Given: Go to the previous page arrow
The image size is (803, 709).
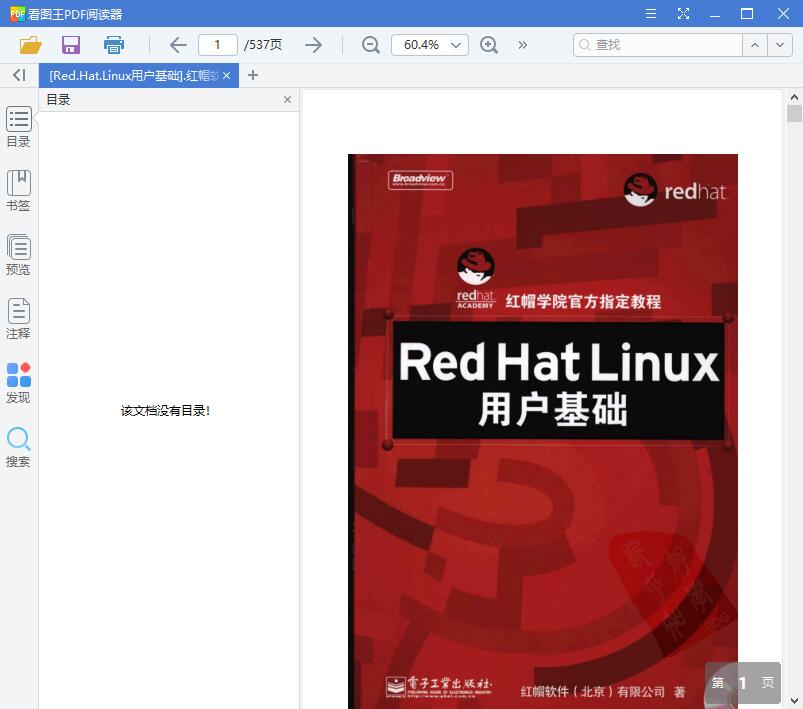Looking at the screenshot, I should tap(178, 45).
